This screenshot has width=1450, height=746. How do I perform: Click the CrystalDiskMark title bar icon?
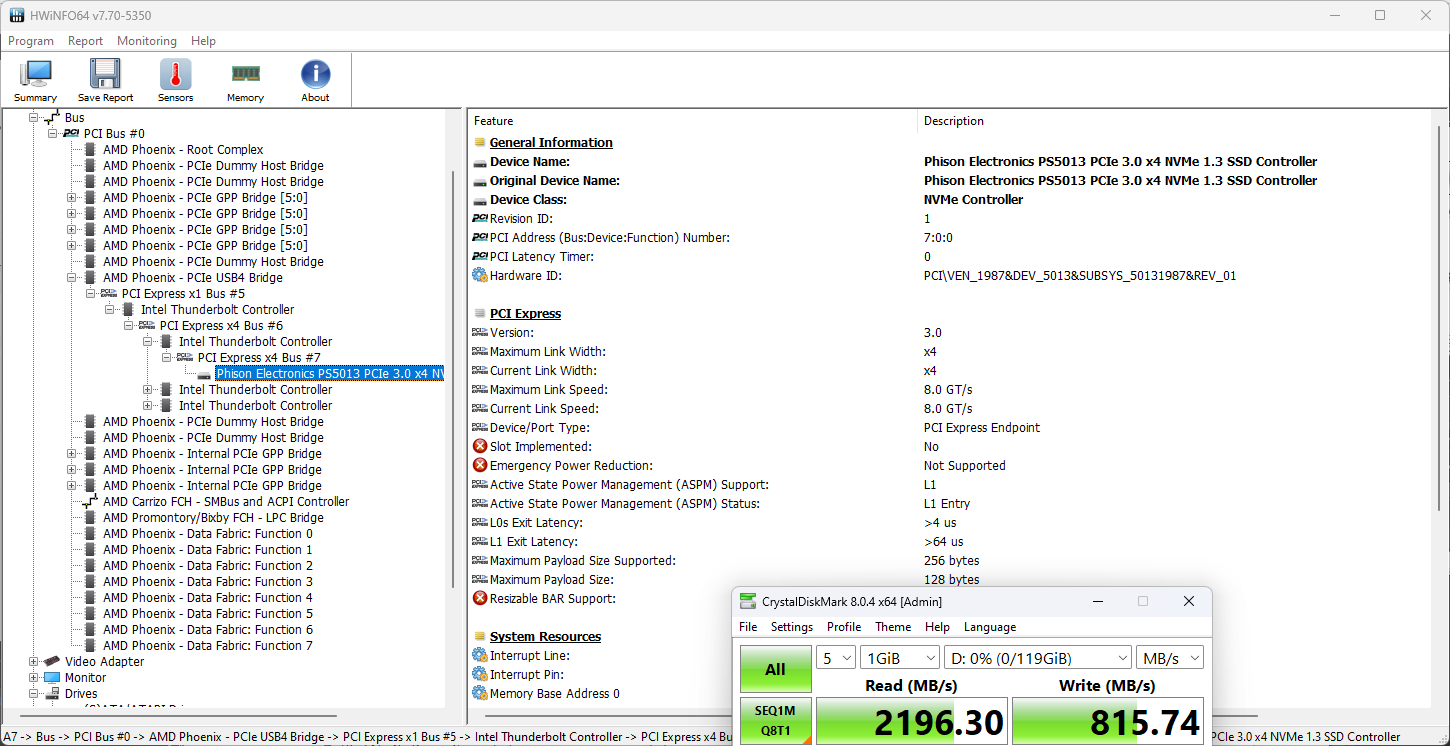click(x=748, y=601)
